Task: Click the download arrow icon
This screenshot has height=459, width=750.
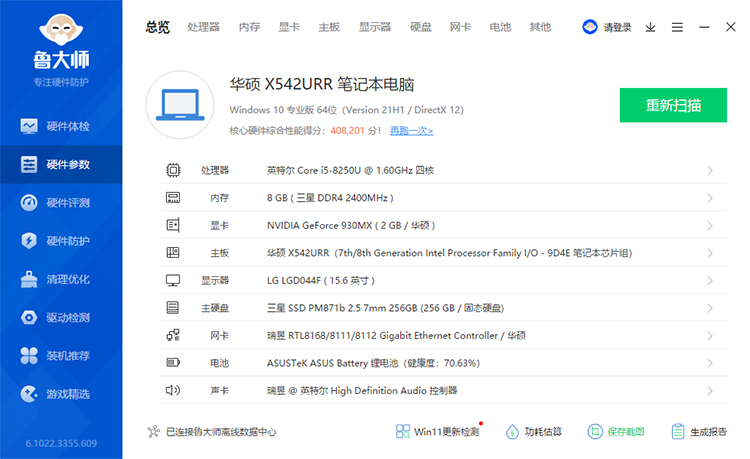Action: click(x=650, y=27)
